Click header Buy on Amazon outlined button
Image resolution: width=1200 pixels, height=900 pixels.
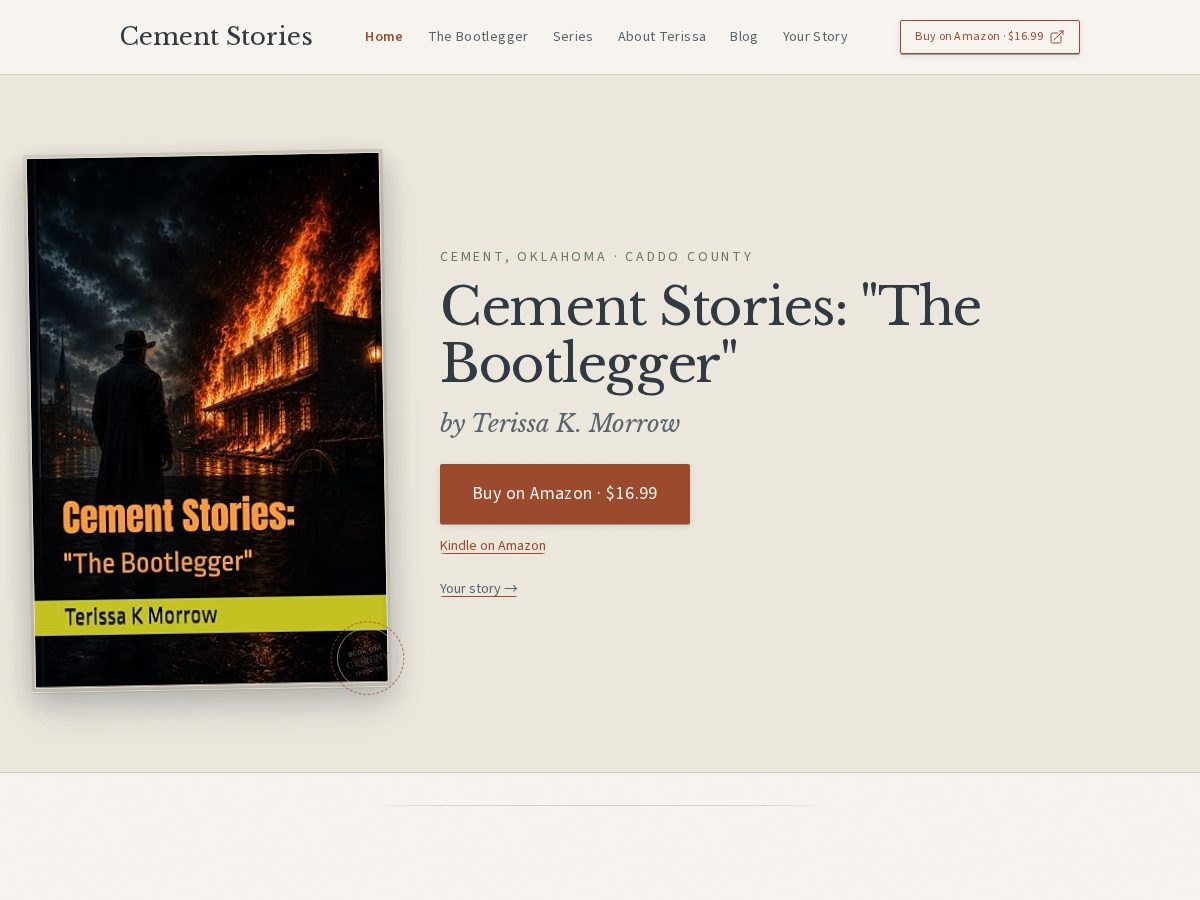tap(990, 37)
